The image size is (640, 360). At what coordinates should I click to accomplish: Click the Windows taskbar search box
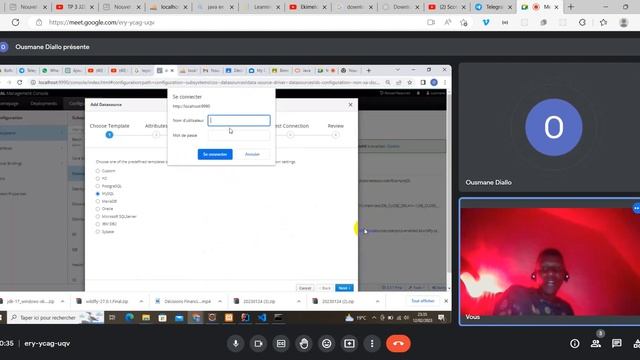coord(56,318)
